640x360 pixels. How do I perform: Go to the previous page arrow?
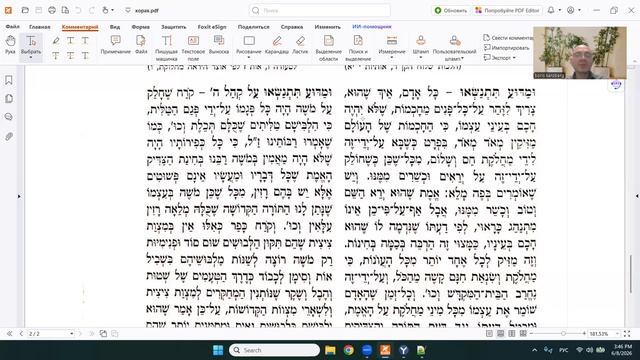[x=21, y=334]
